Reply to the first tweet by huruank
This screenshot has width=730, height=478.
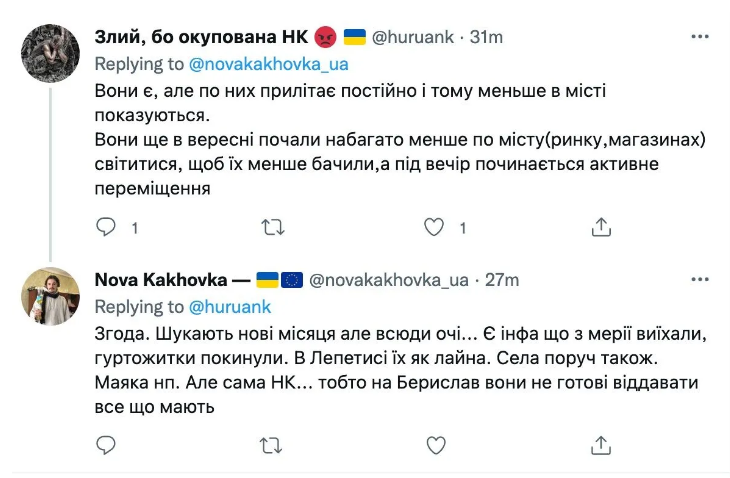pos(106,228)
